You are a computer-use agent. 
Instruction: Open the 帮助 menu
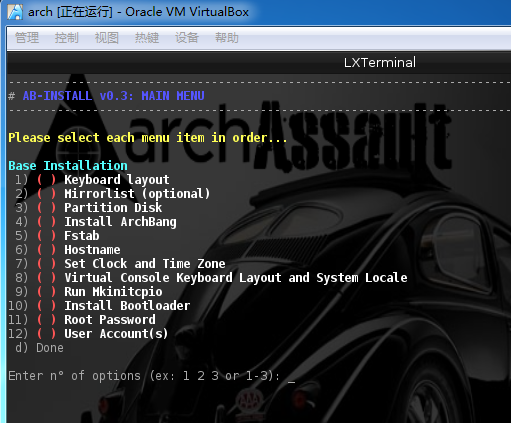click(227, 37)
